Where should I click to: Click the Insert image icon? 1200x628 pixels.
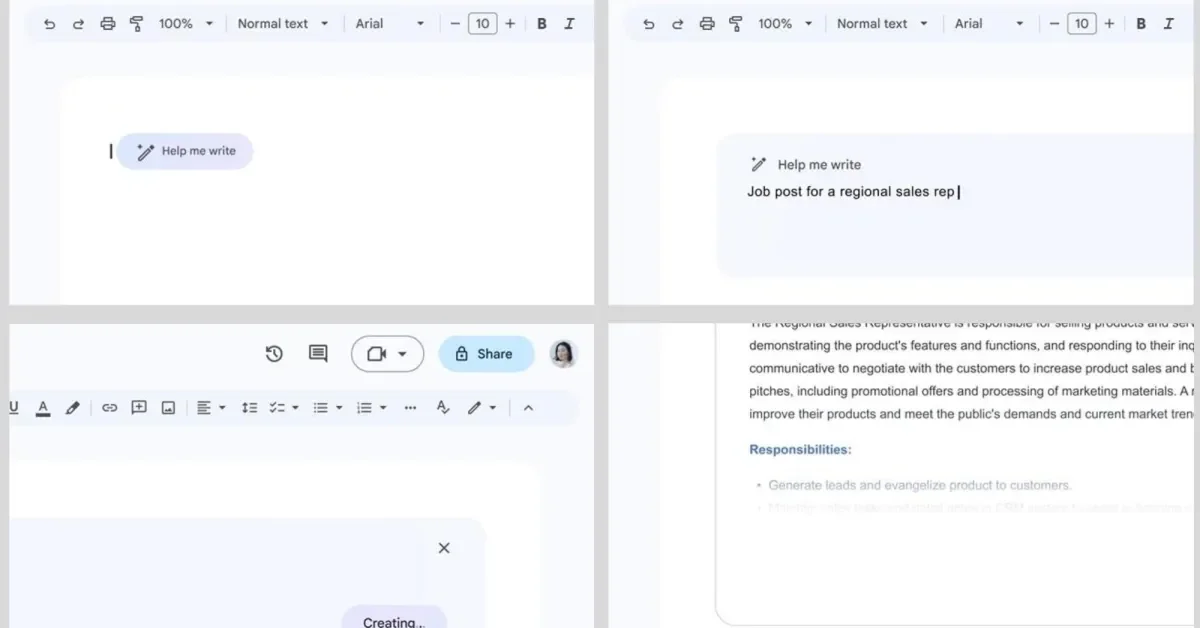click(x=168, y=407)
